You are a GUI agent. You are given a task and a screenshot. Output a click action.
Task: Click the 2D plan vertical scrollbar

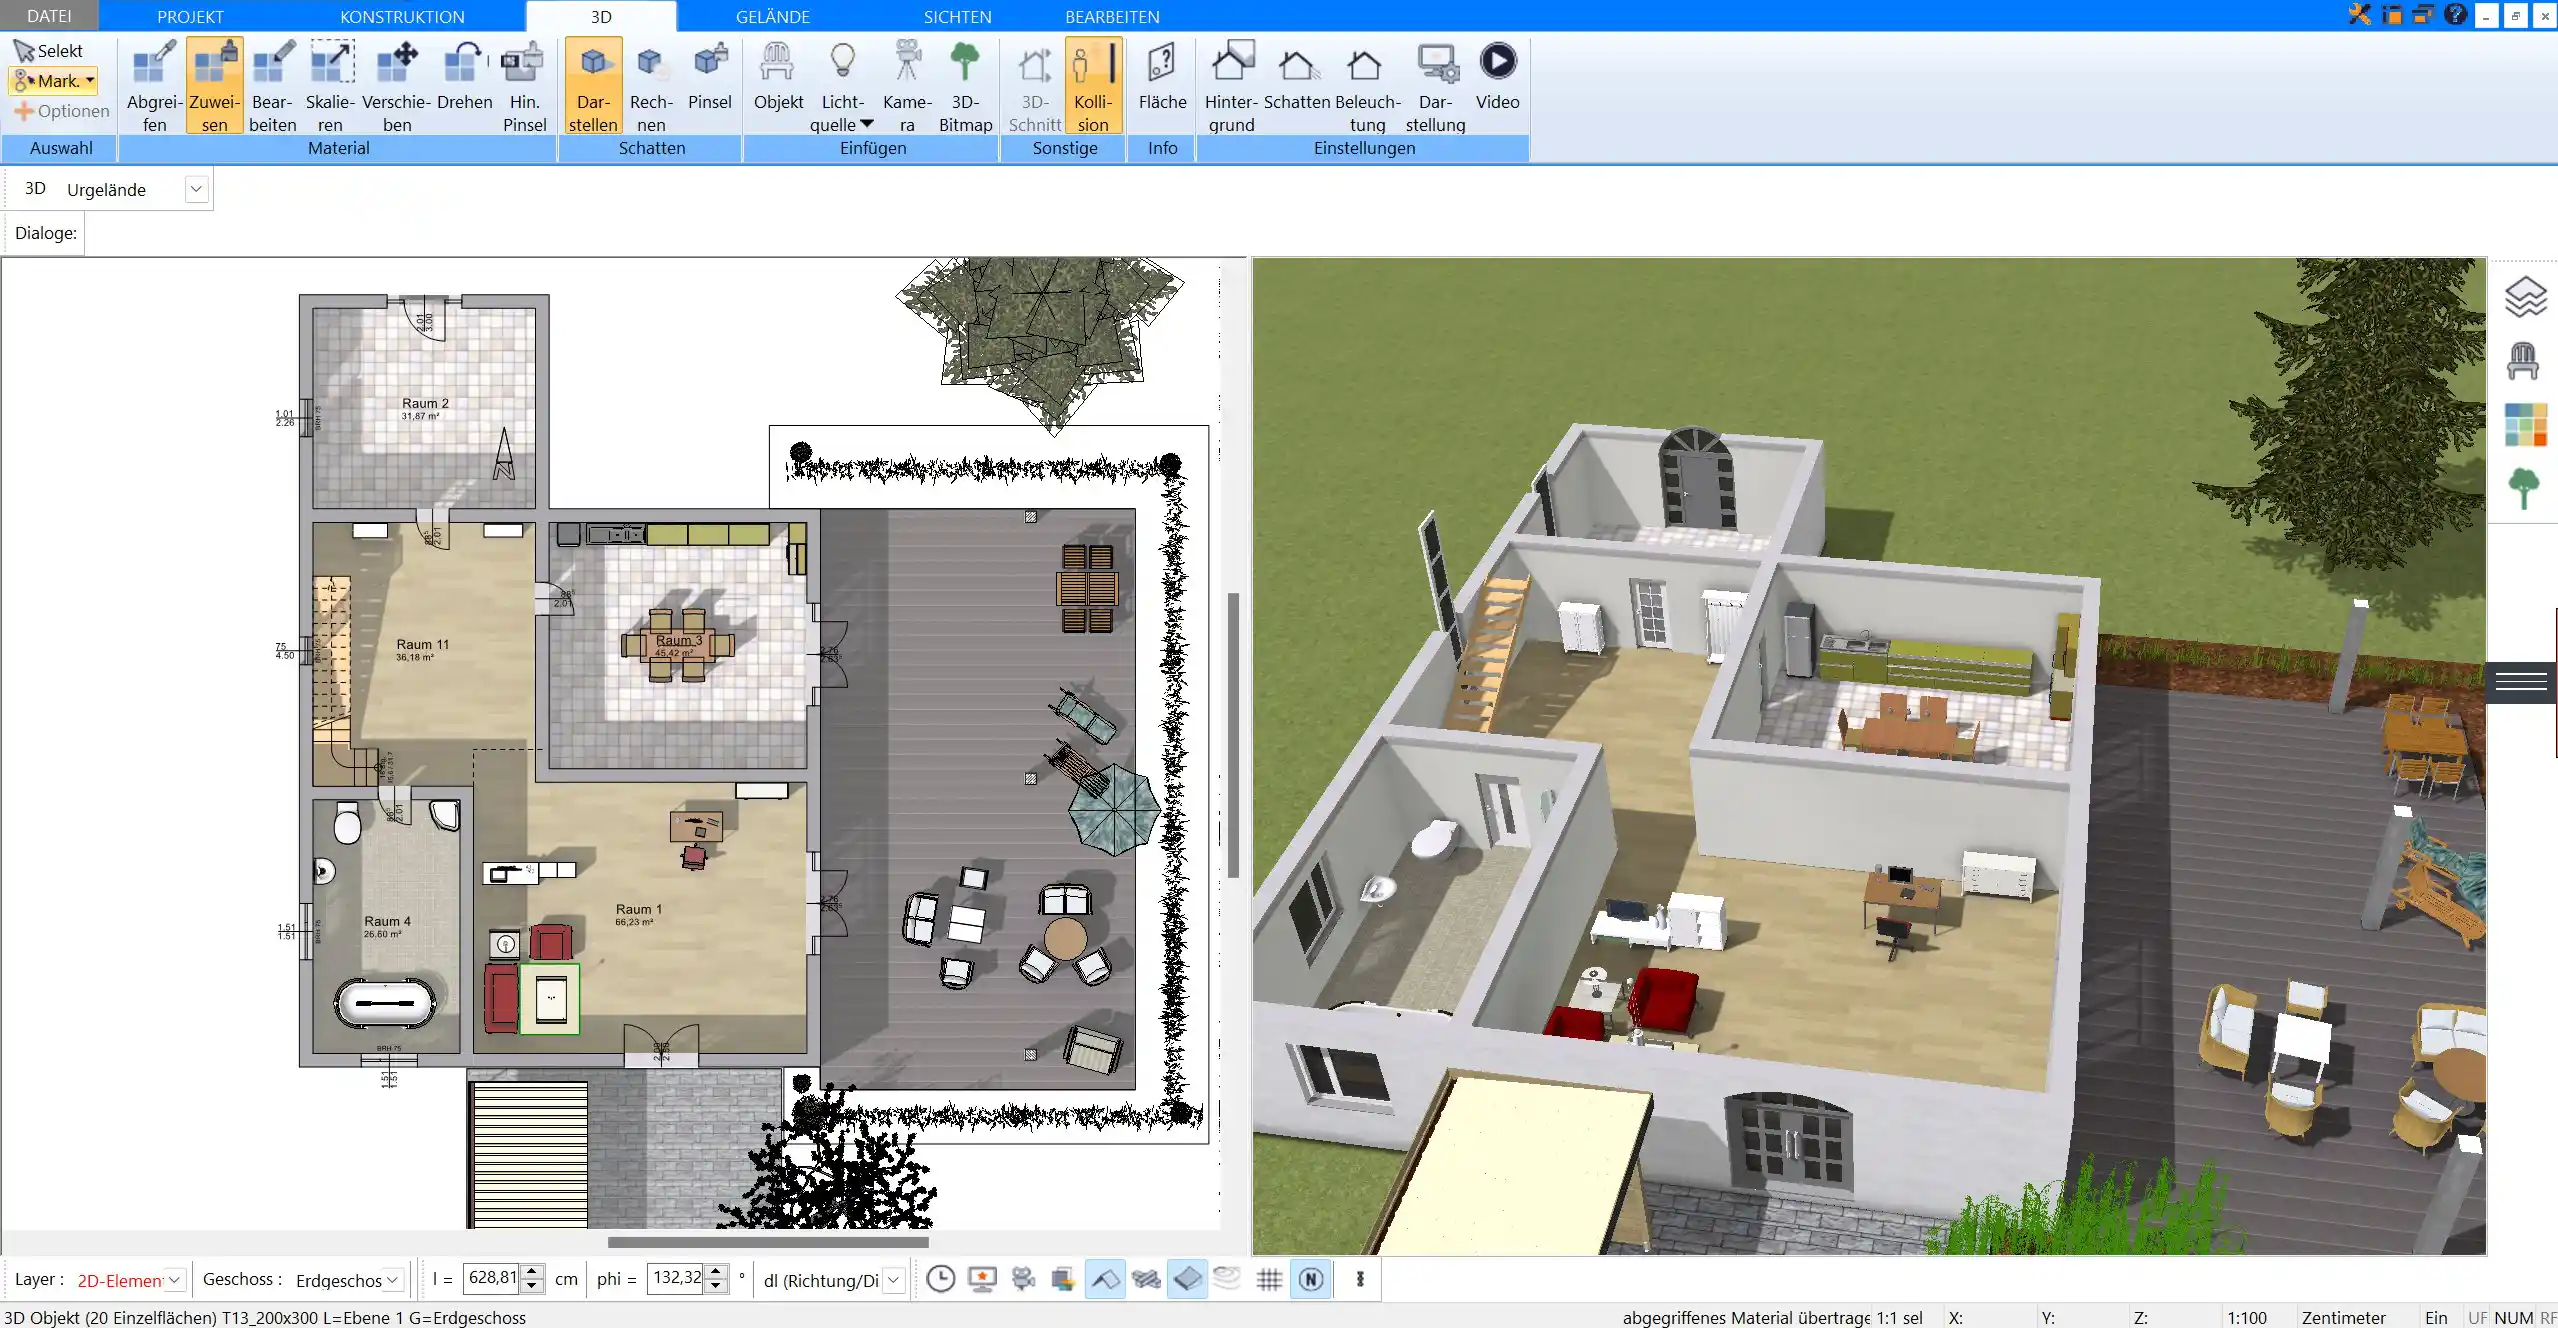coord(1234,735)
